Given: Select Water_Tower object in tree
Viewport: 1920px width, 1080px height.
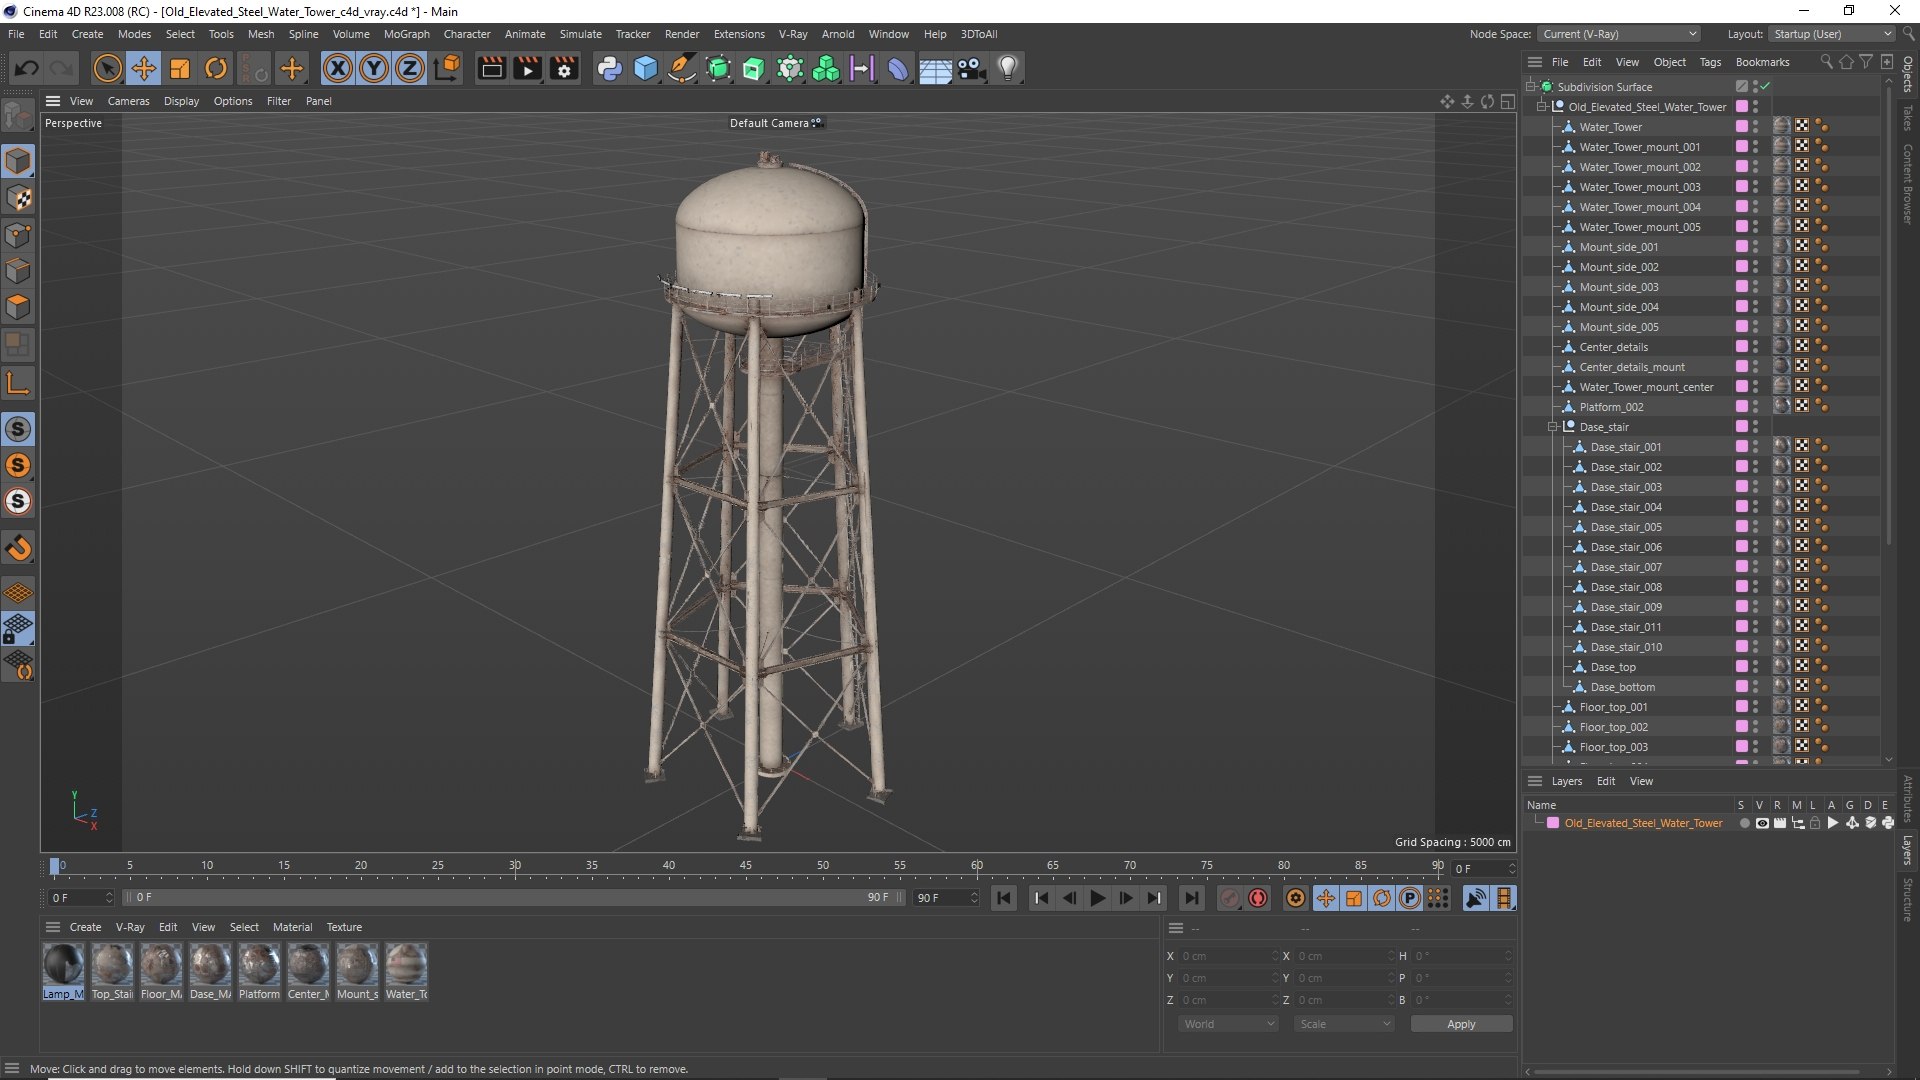Looking at the screenshot, I should [x=1610, y=127].
